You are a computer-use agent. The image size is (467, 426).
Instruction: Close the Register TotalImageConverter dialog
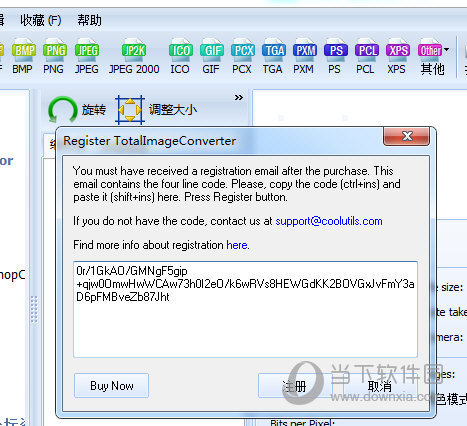point(406,136)
